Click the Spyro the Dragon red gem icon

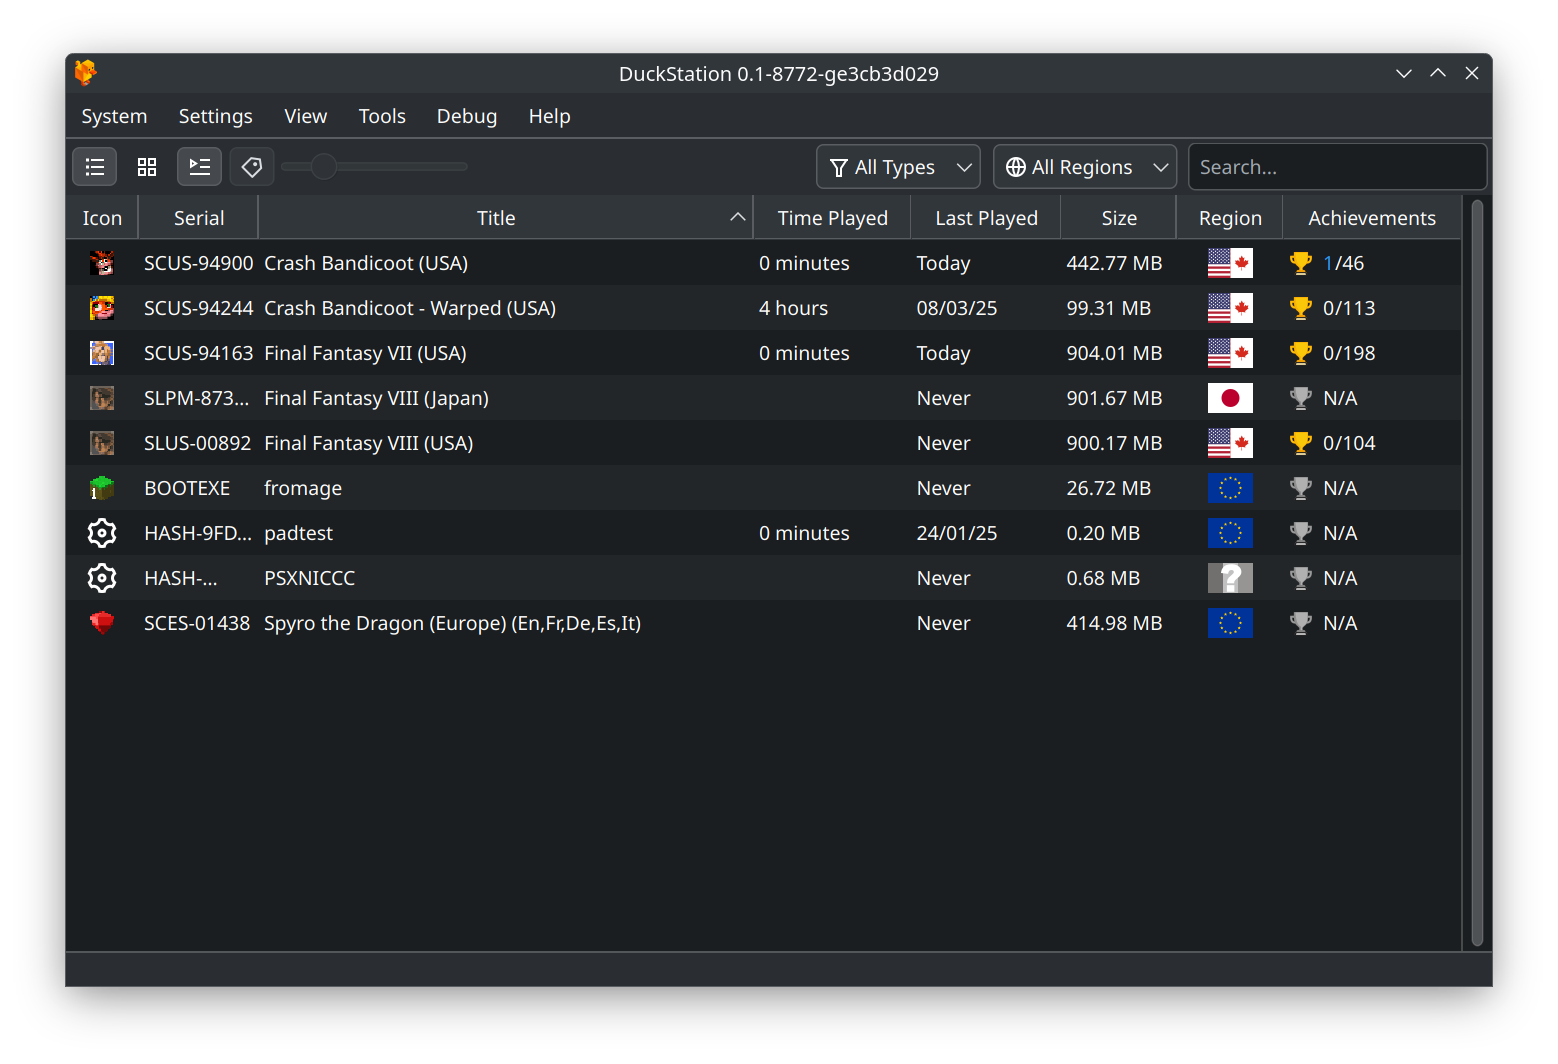(102, 623)
